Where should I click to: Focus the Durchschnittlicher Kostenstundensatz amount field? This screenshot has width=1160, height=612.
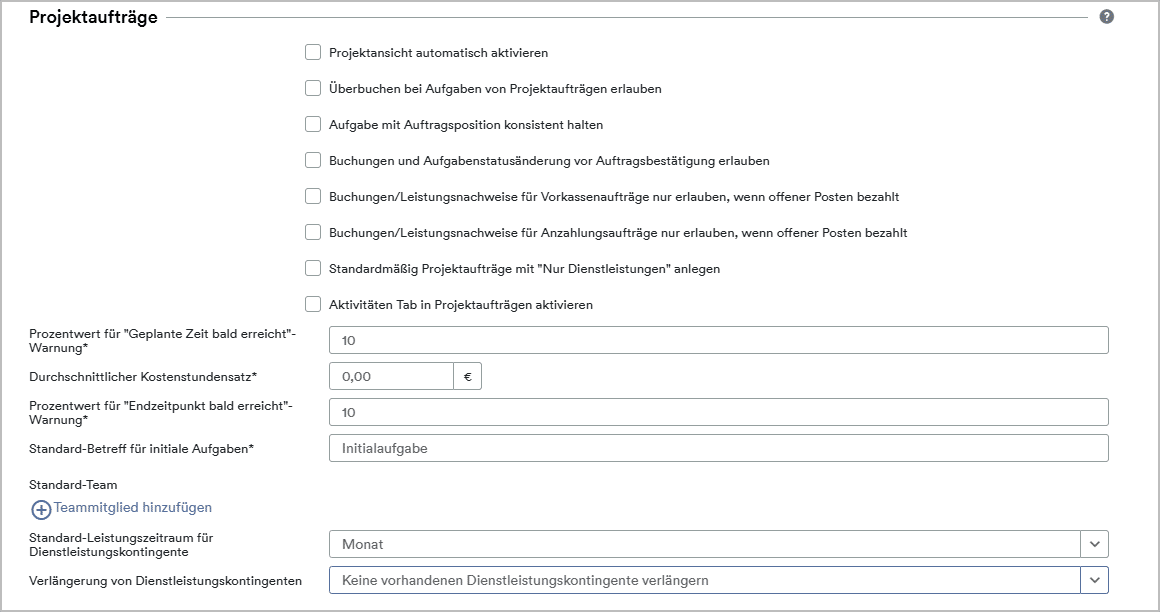tap(391, 376)
